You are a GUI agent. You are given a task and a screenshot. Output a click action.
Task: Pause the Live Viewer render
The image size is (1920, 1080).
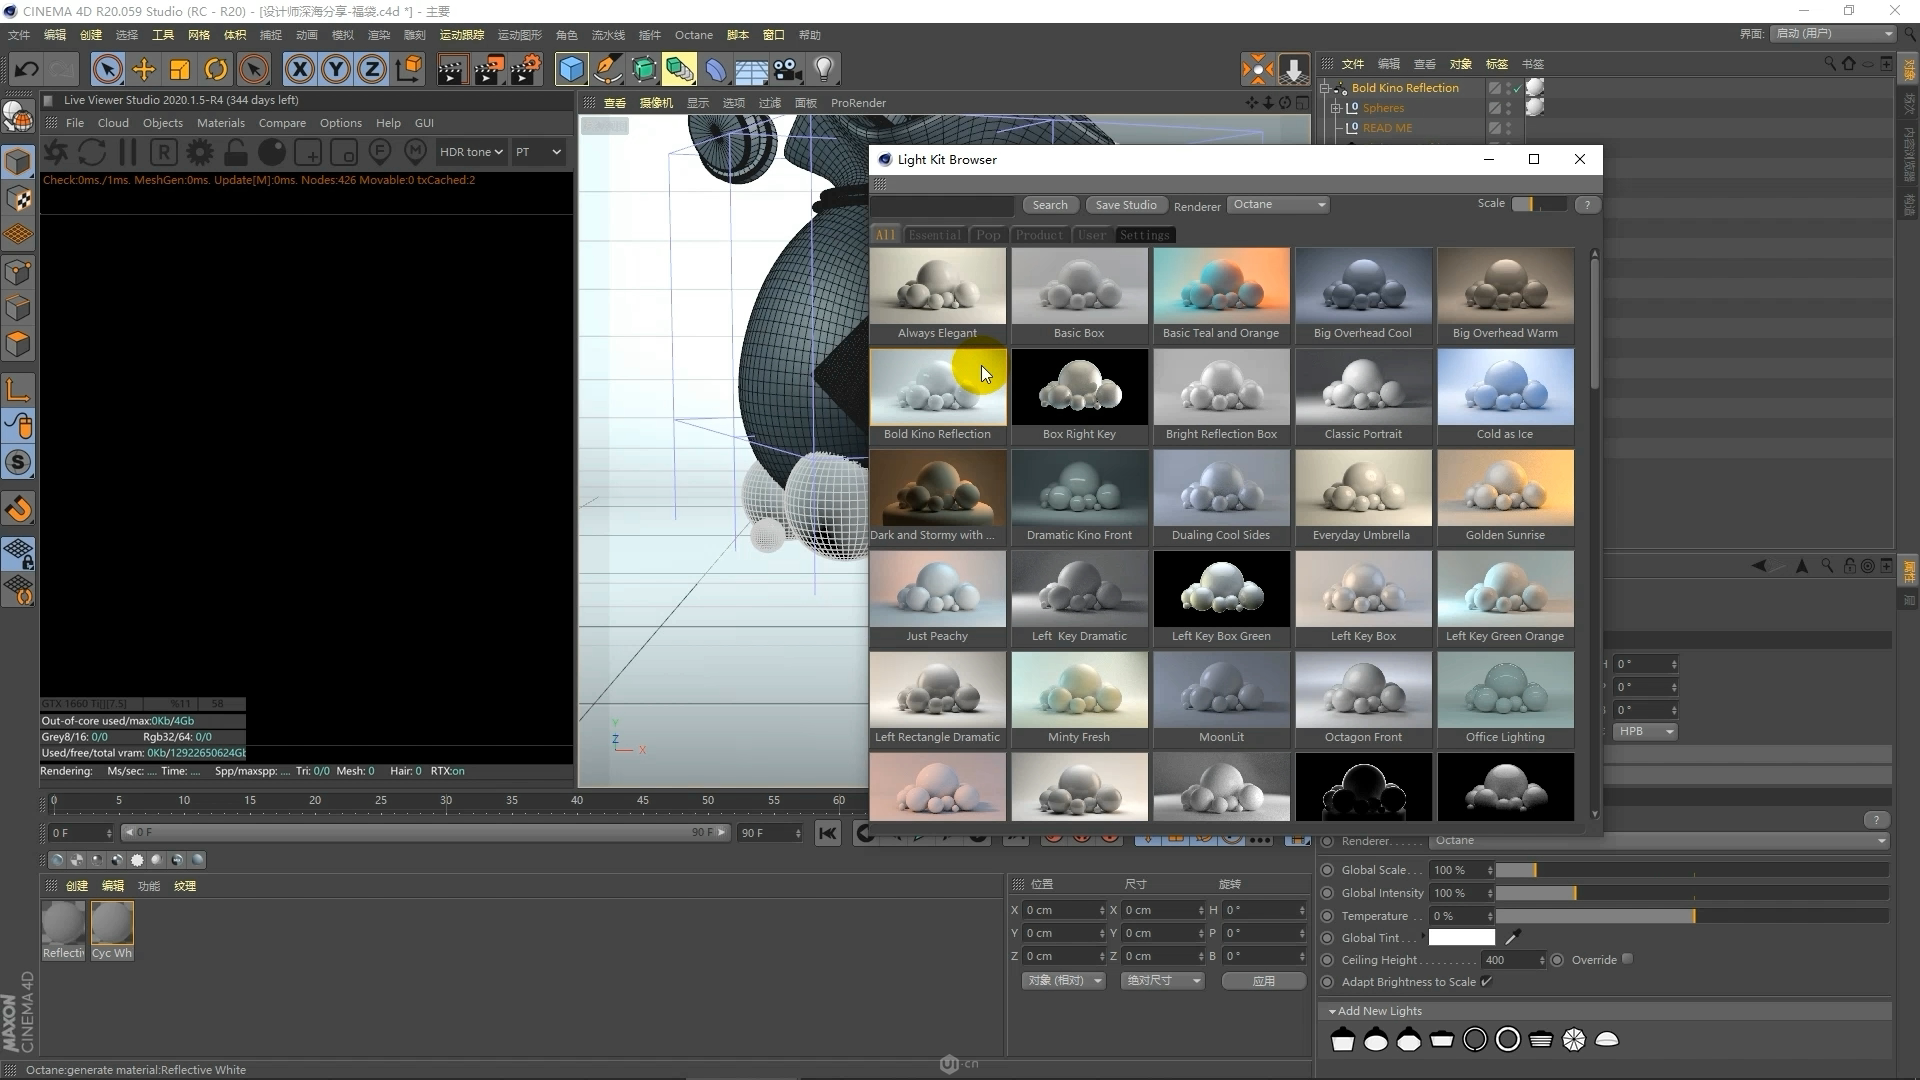pyautogui.click(x=128, y=152)
